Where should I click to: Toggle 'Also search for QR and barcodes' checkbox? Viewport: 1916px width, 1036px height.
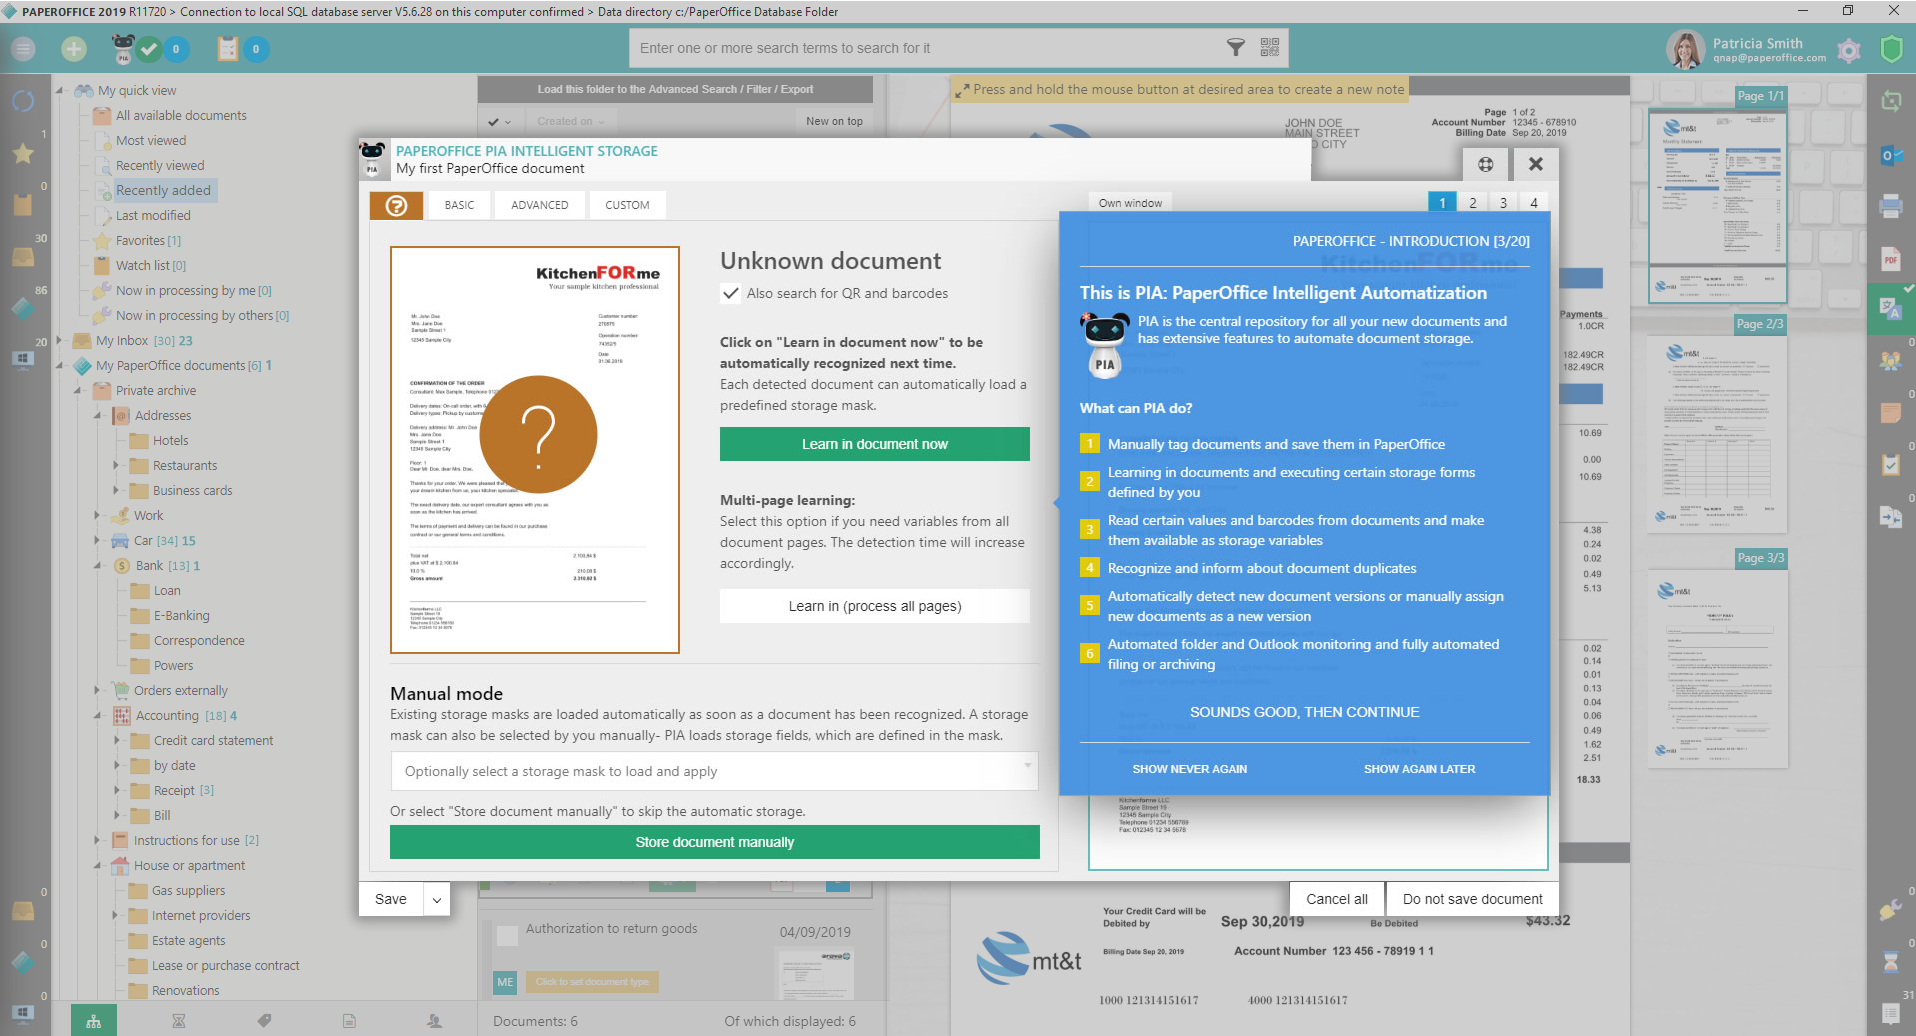(x=730, y=294)
